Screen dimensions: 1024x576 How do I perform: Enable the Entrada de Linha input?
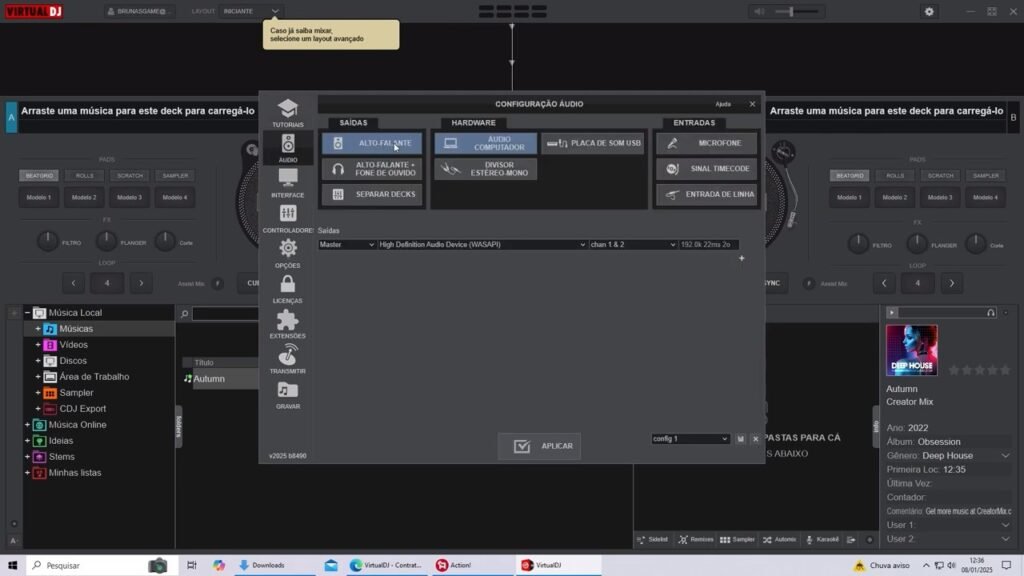click(x=707, y=195)
